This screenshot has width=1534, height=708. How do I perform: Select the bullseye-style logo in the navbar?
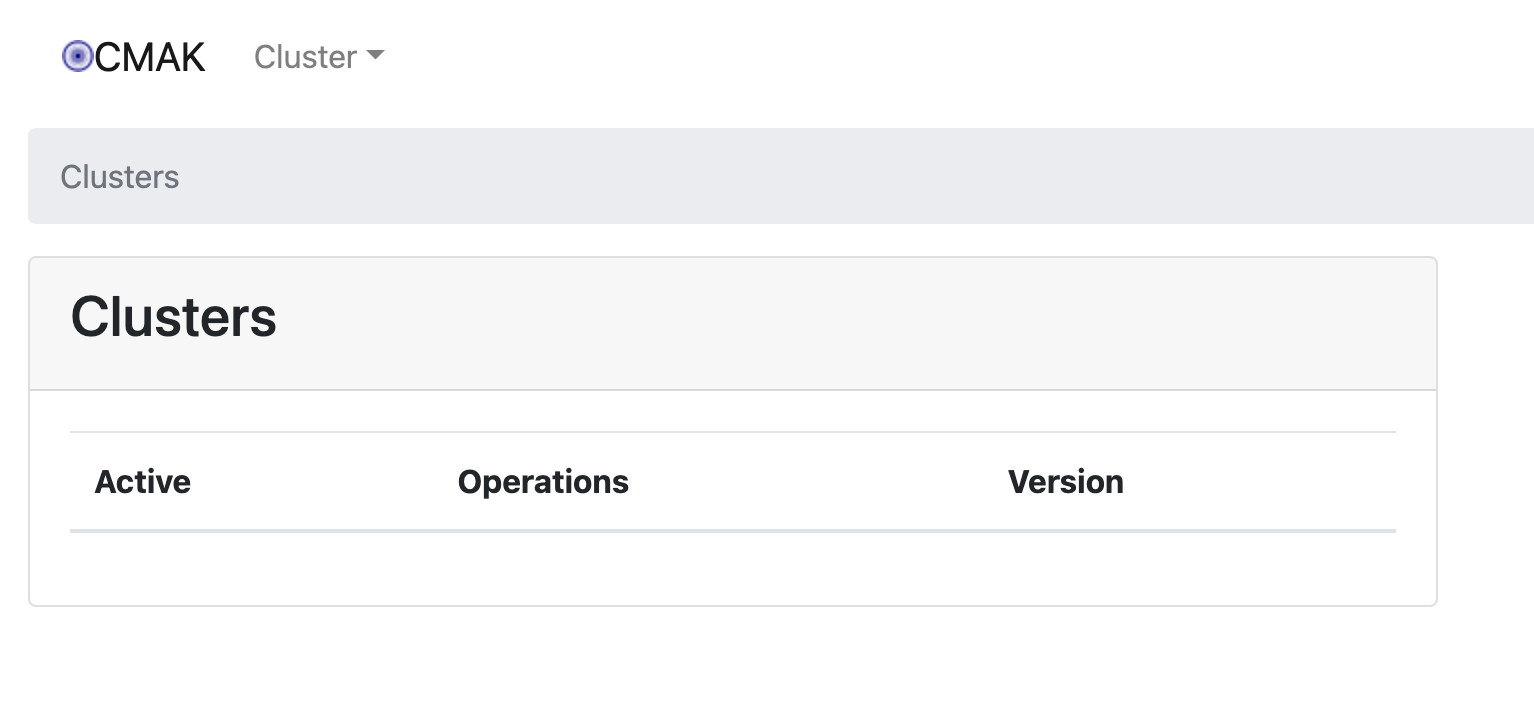pyautogui.click(x=77, y=57)
